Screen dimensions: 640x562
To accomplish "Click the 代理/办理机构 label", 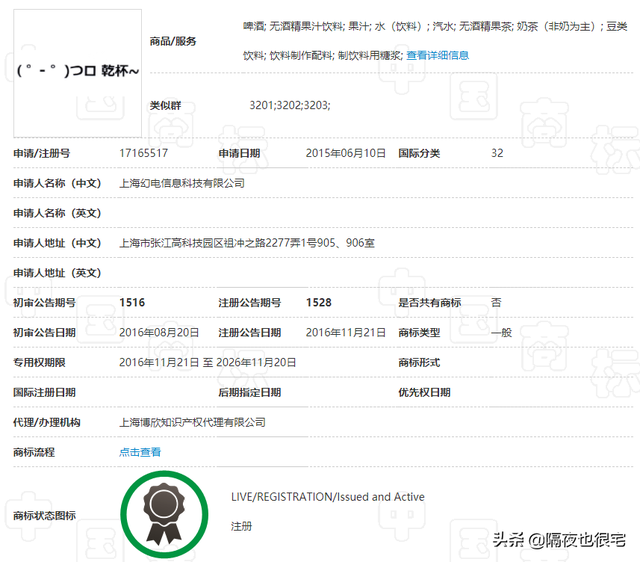I will (x=47, y=422).
